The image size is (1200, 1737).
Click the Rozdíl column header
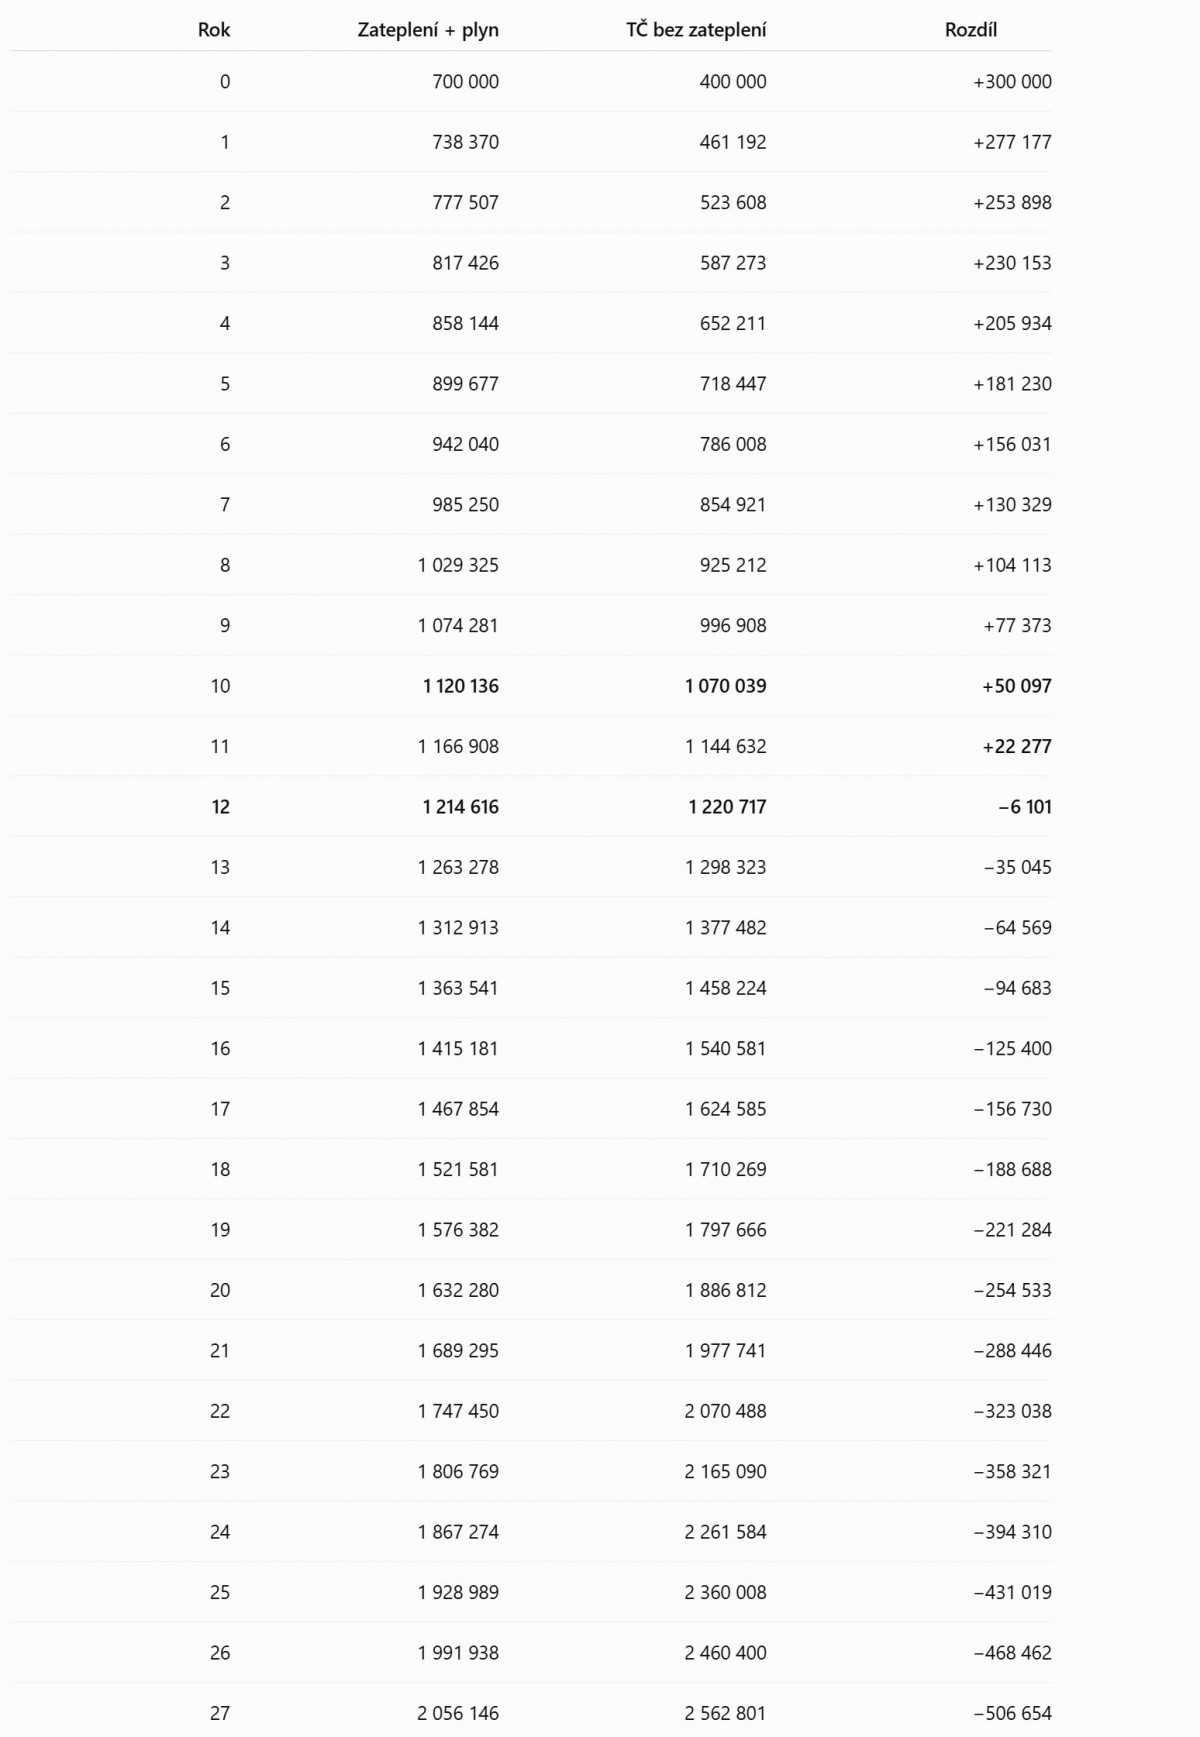click(x=971, y=30)
